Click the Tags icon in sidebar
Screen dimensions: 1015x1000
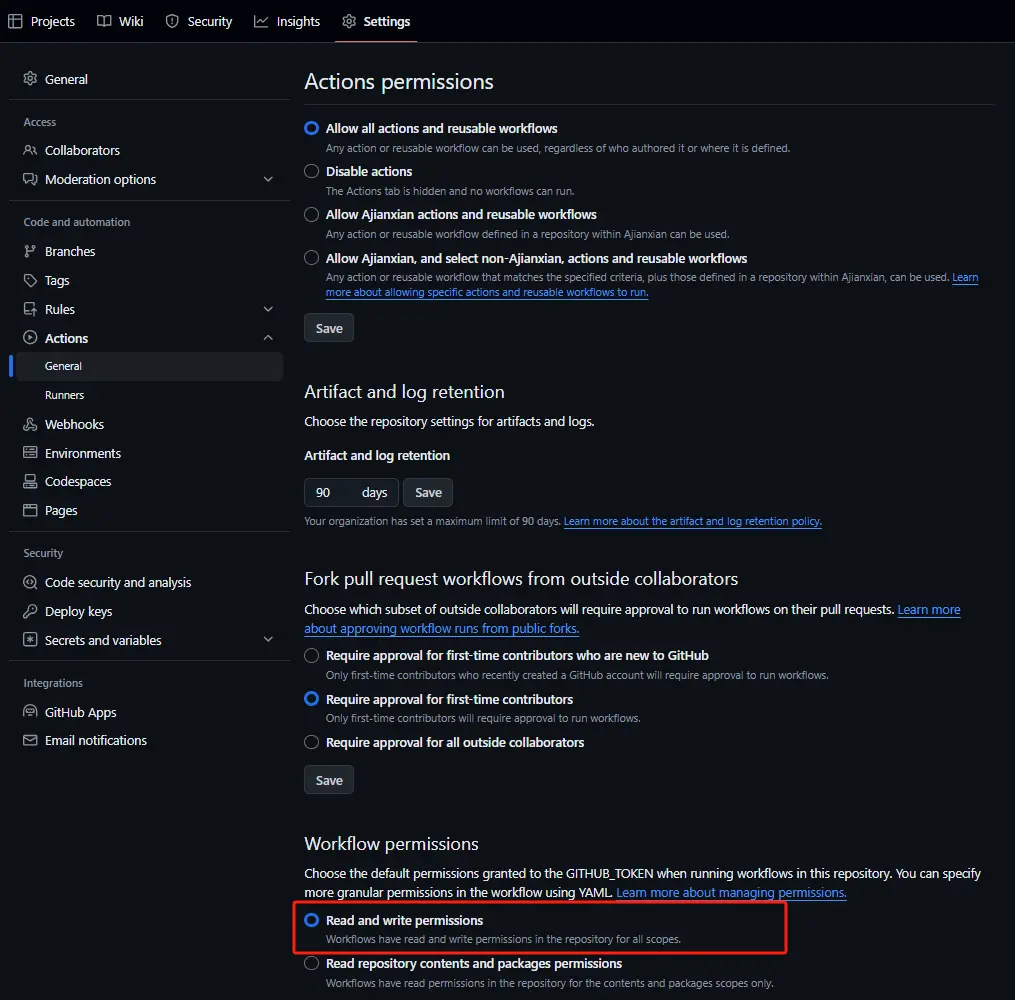[30, 281]
